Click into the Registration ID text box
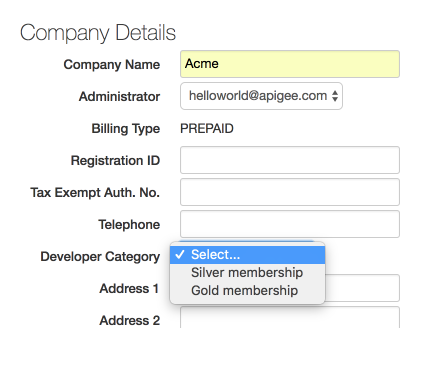427x367 pixels. 290,160
